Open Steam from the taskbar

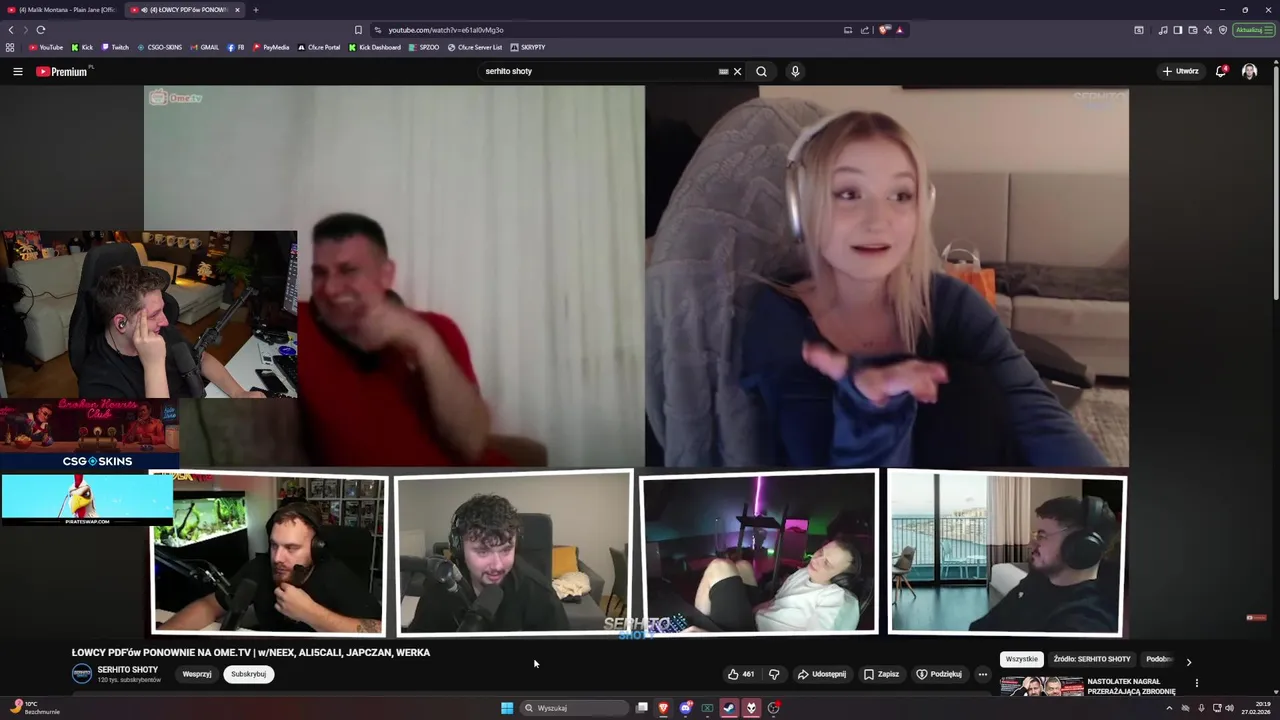click(729, 708)
